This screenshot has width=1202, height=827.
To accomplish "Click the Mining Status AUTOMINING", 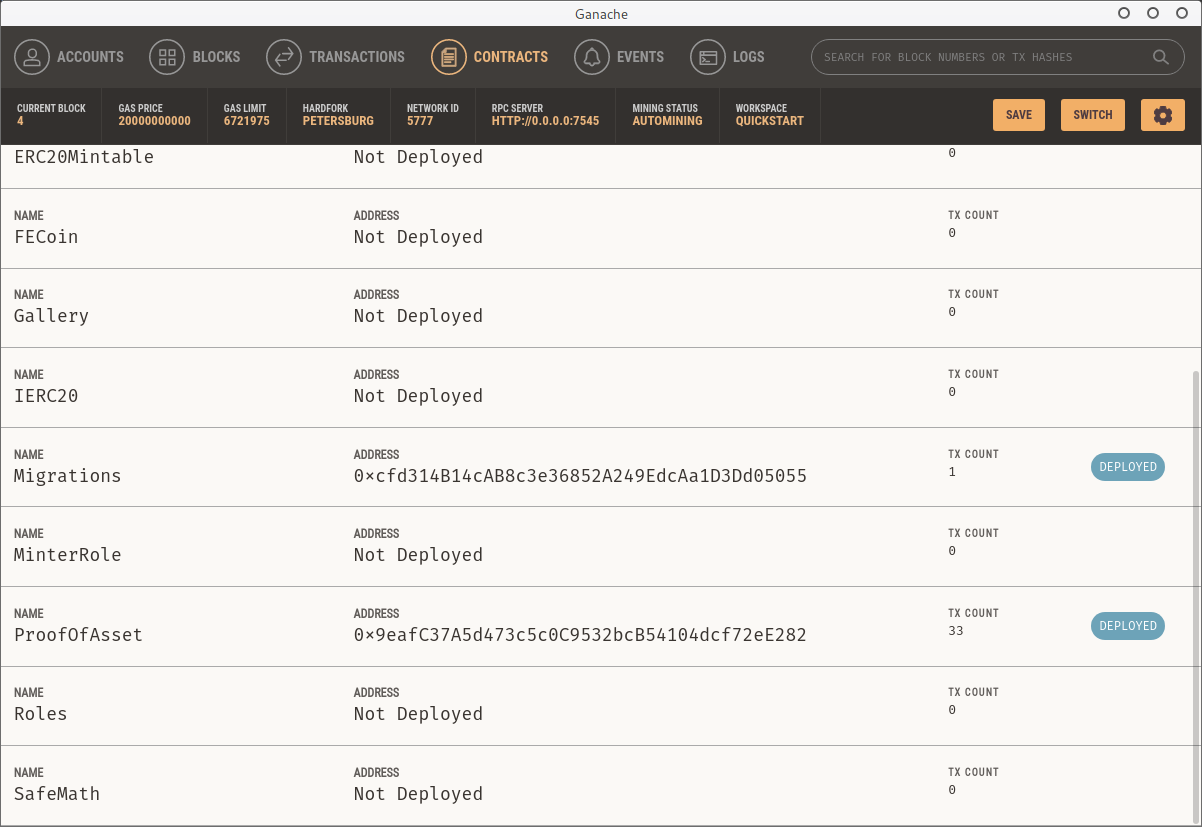I will click(x=667, y=121).
